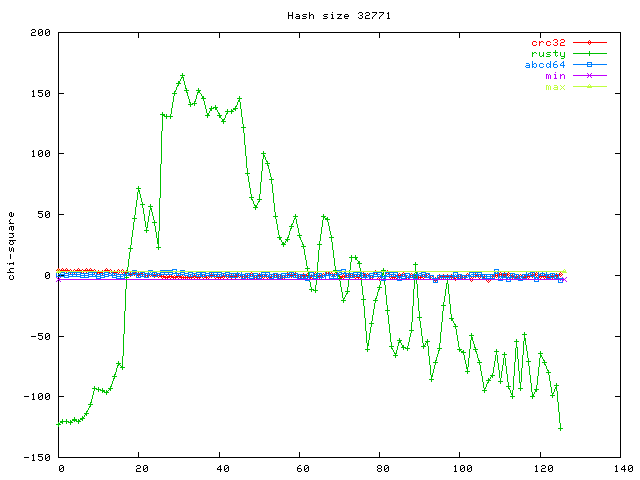Click the y-axis 0 tick label
This screenshot has width=640, height=480.
click(x=47, y=275)
